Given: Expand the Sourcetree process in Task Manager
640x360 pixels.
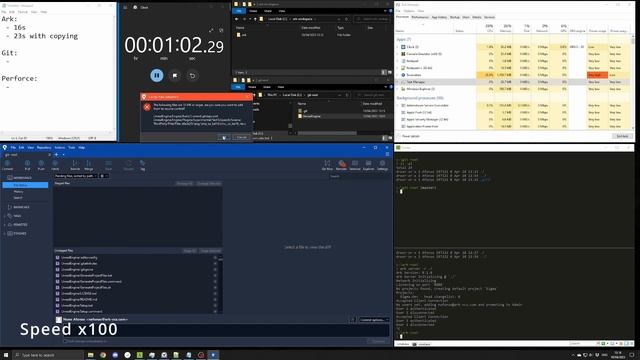Looking at the screenshot, I should click(x=398, y=75).
